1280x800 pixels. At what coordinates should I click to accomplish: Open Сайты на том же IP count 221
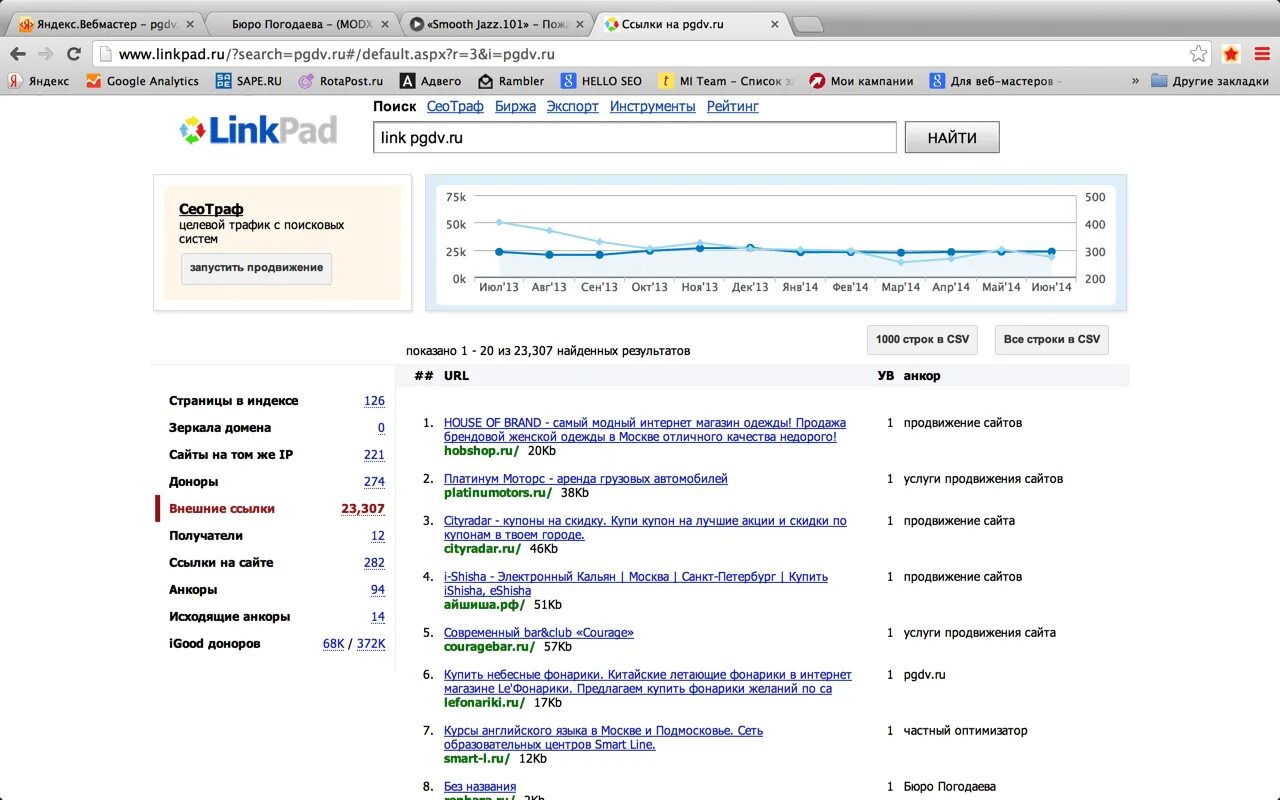tap(374, 455)
